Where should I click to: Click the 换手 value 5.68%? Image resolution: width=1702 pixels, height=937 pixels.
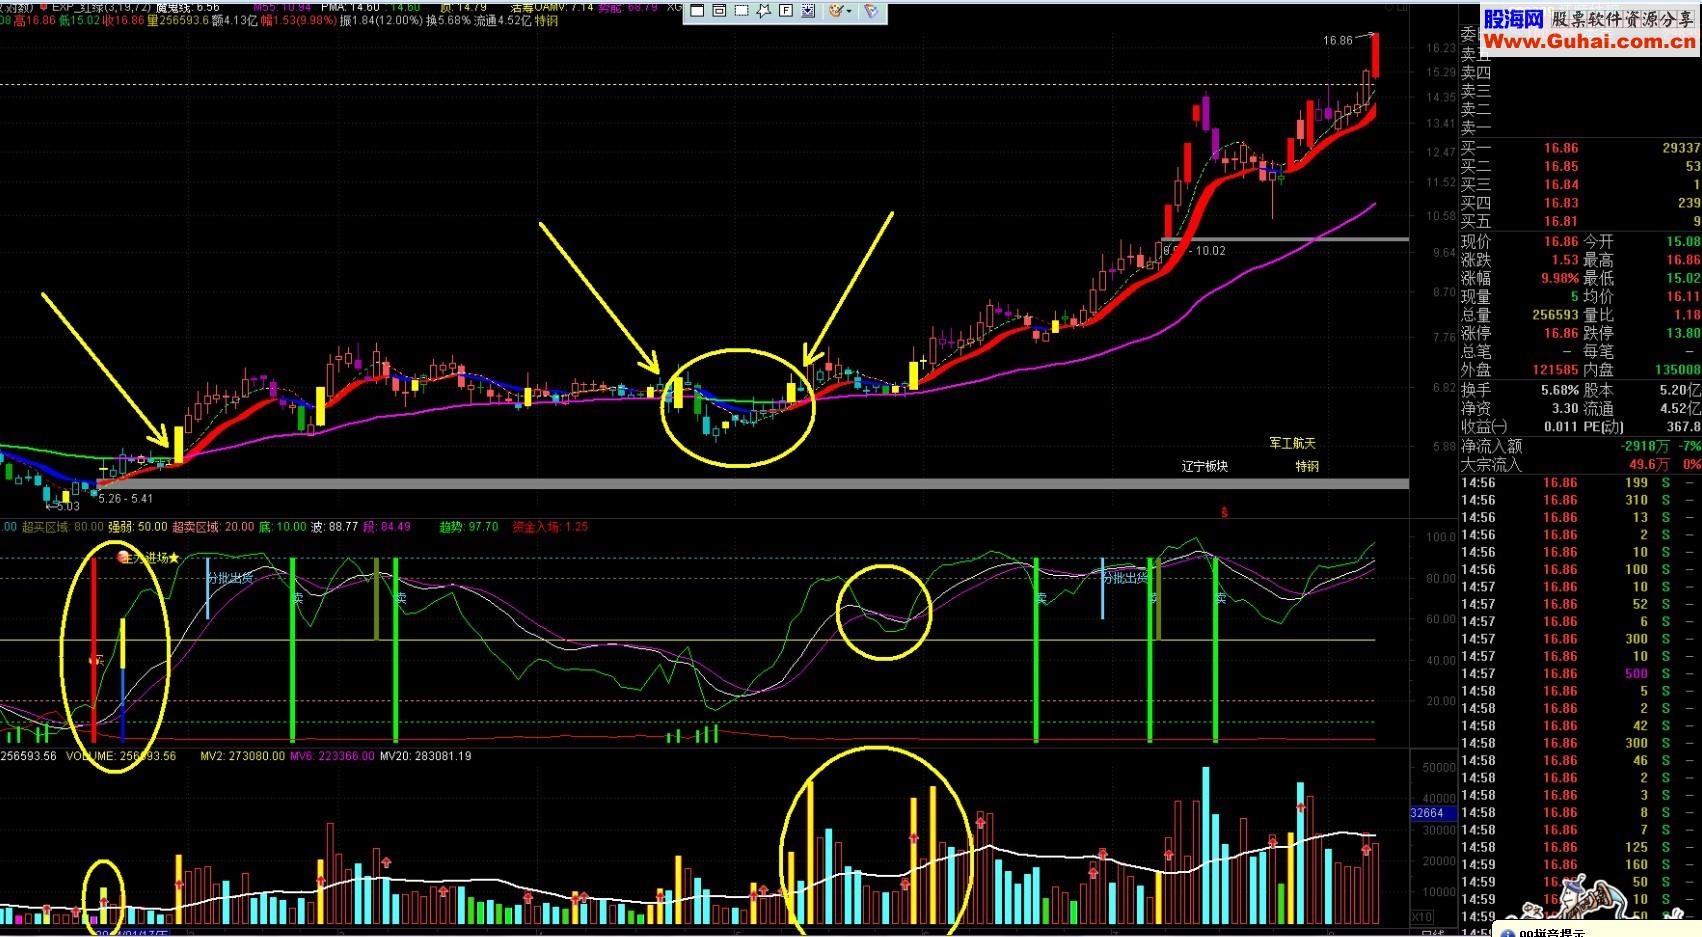coord(1559,390)
